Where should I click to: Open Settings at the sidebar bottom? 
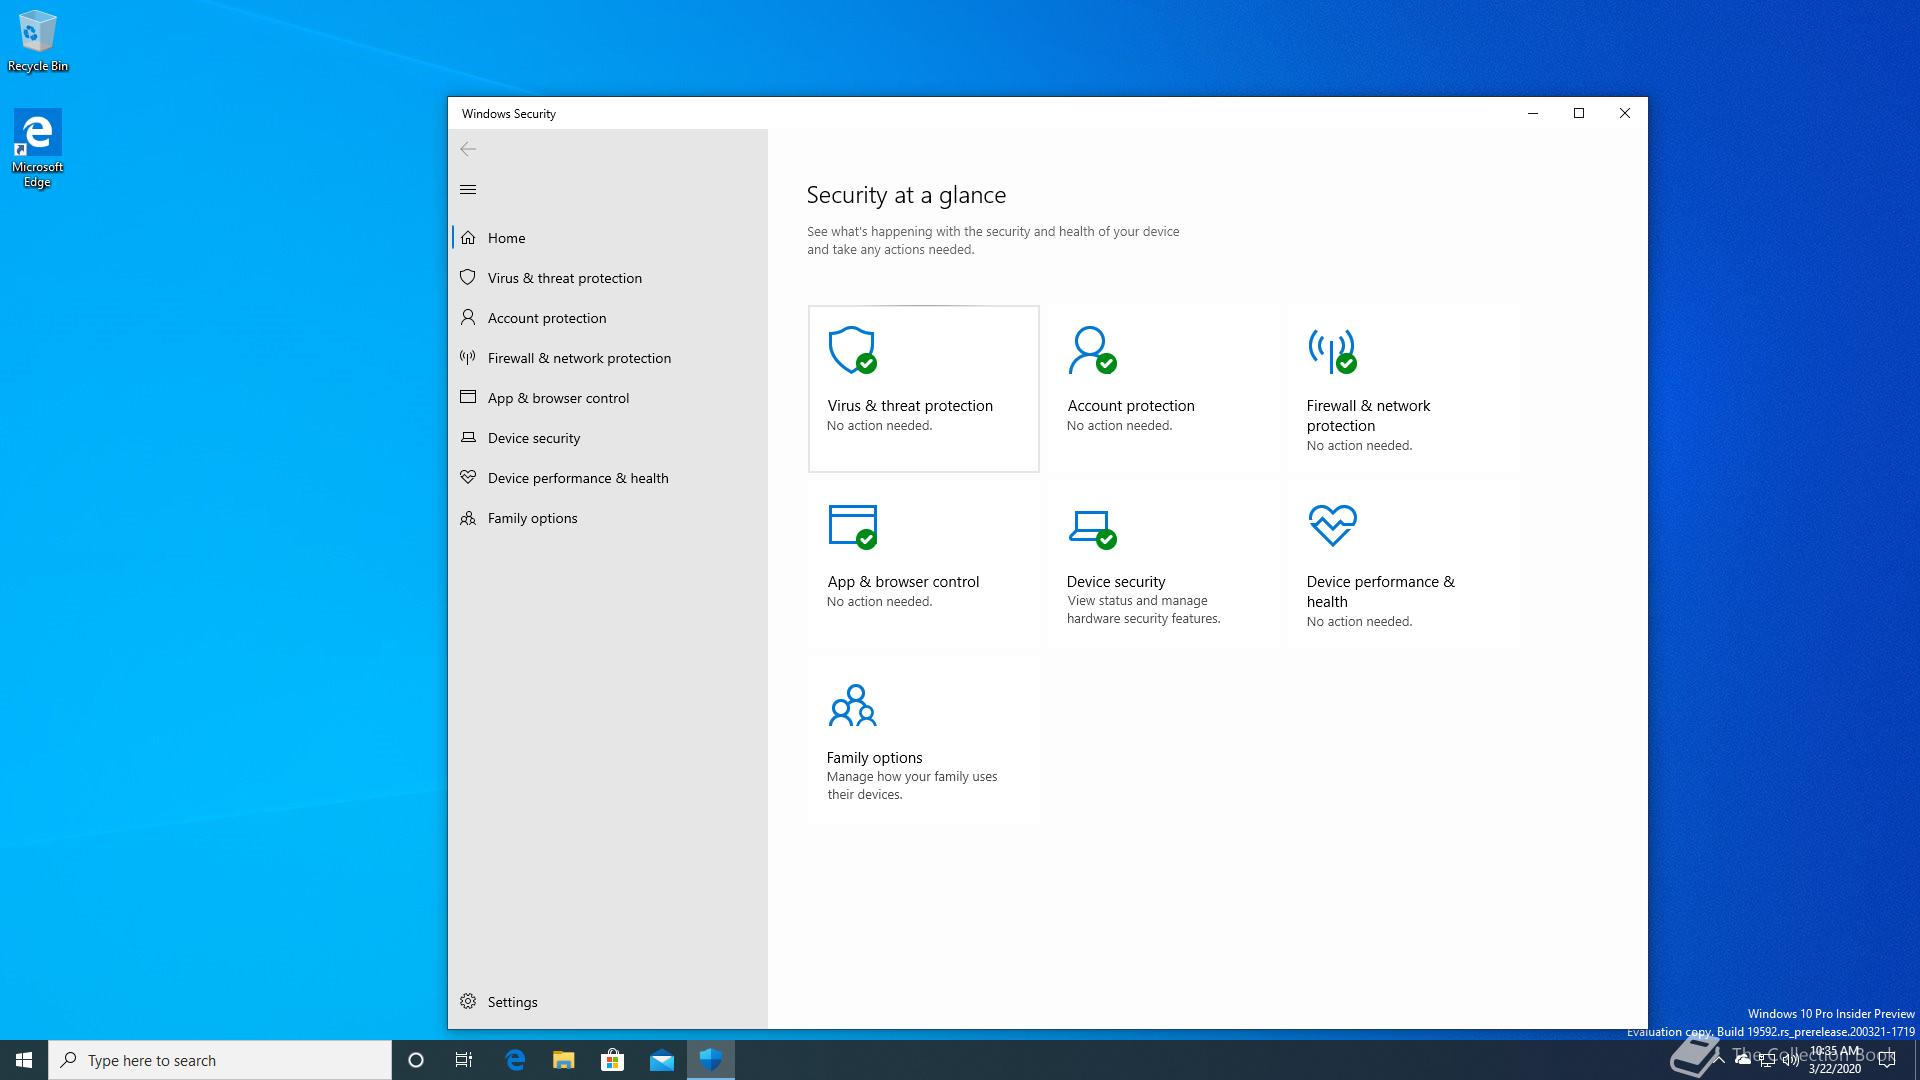pyautogui.click(x=608, y=1002)
